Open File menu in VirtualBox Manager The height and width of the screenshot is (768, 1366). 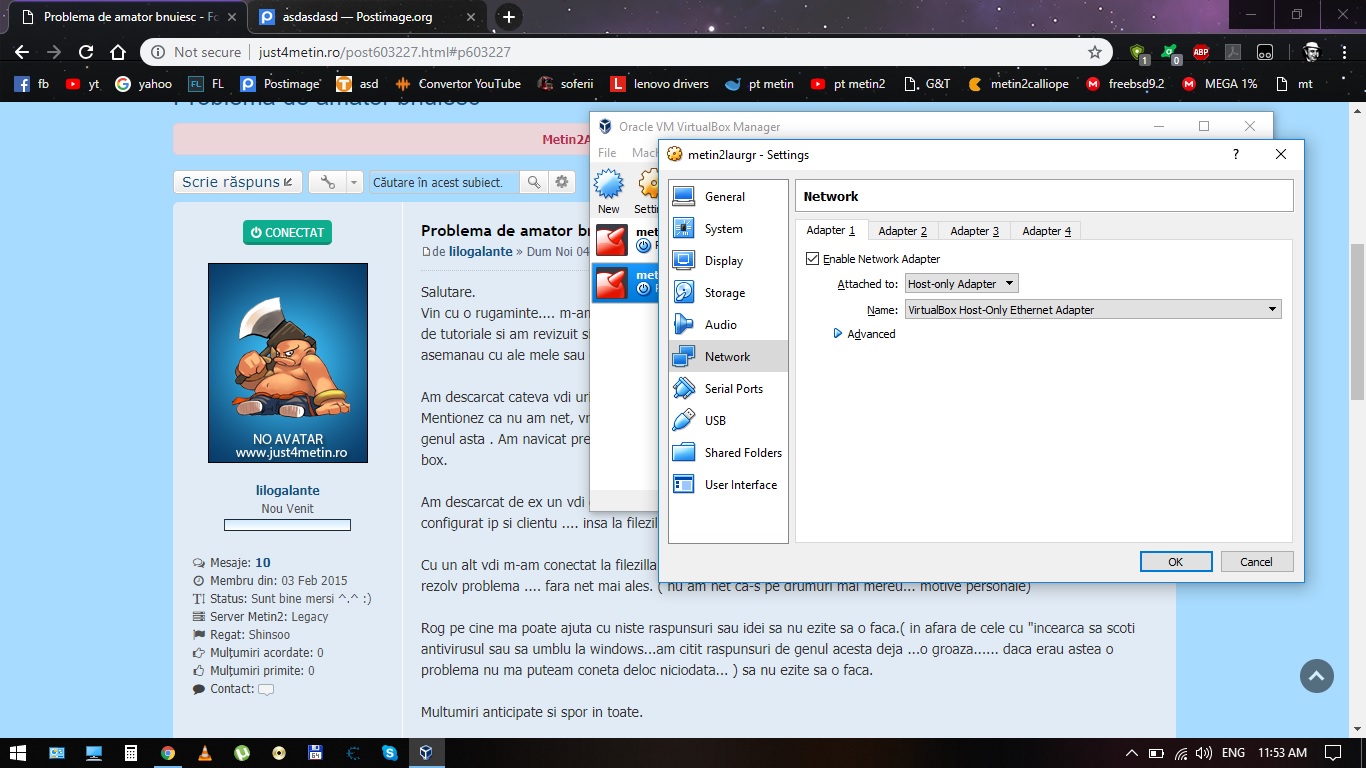607,153
